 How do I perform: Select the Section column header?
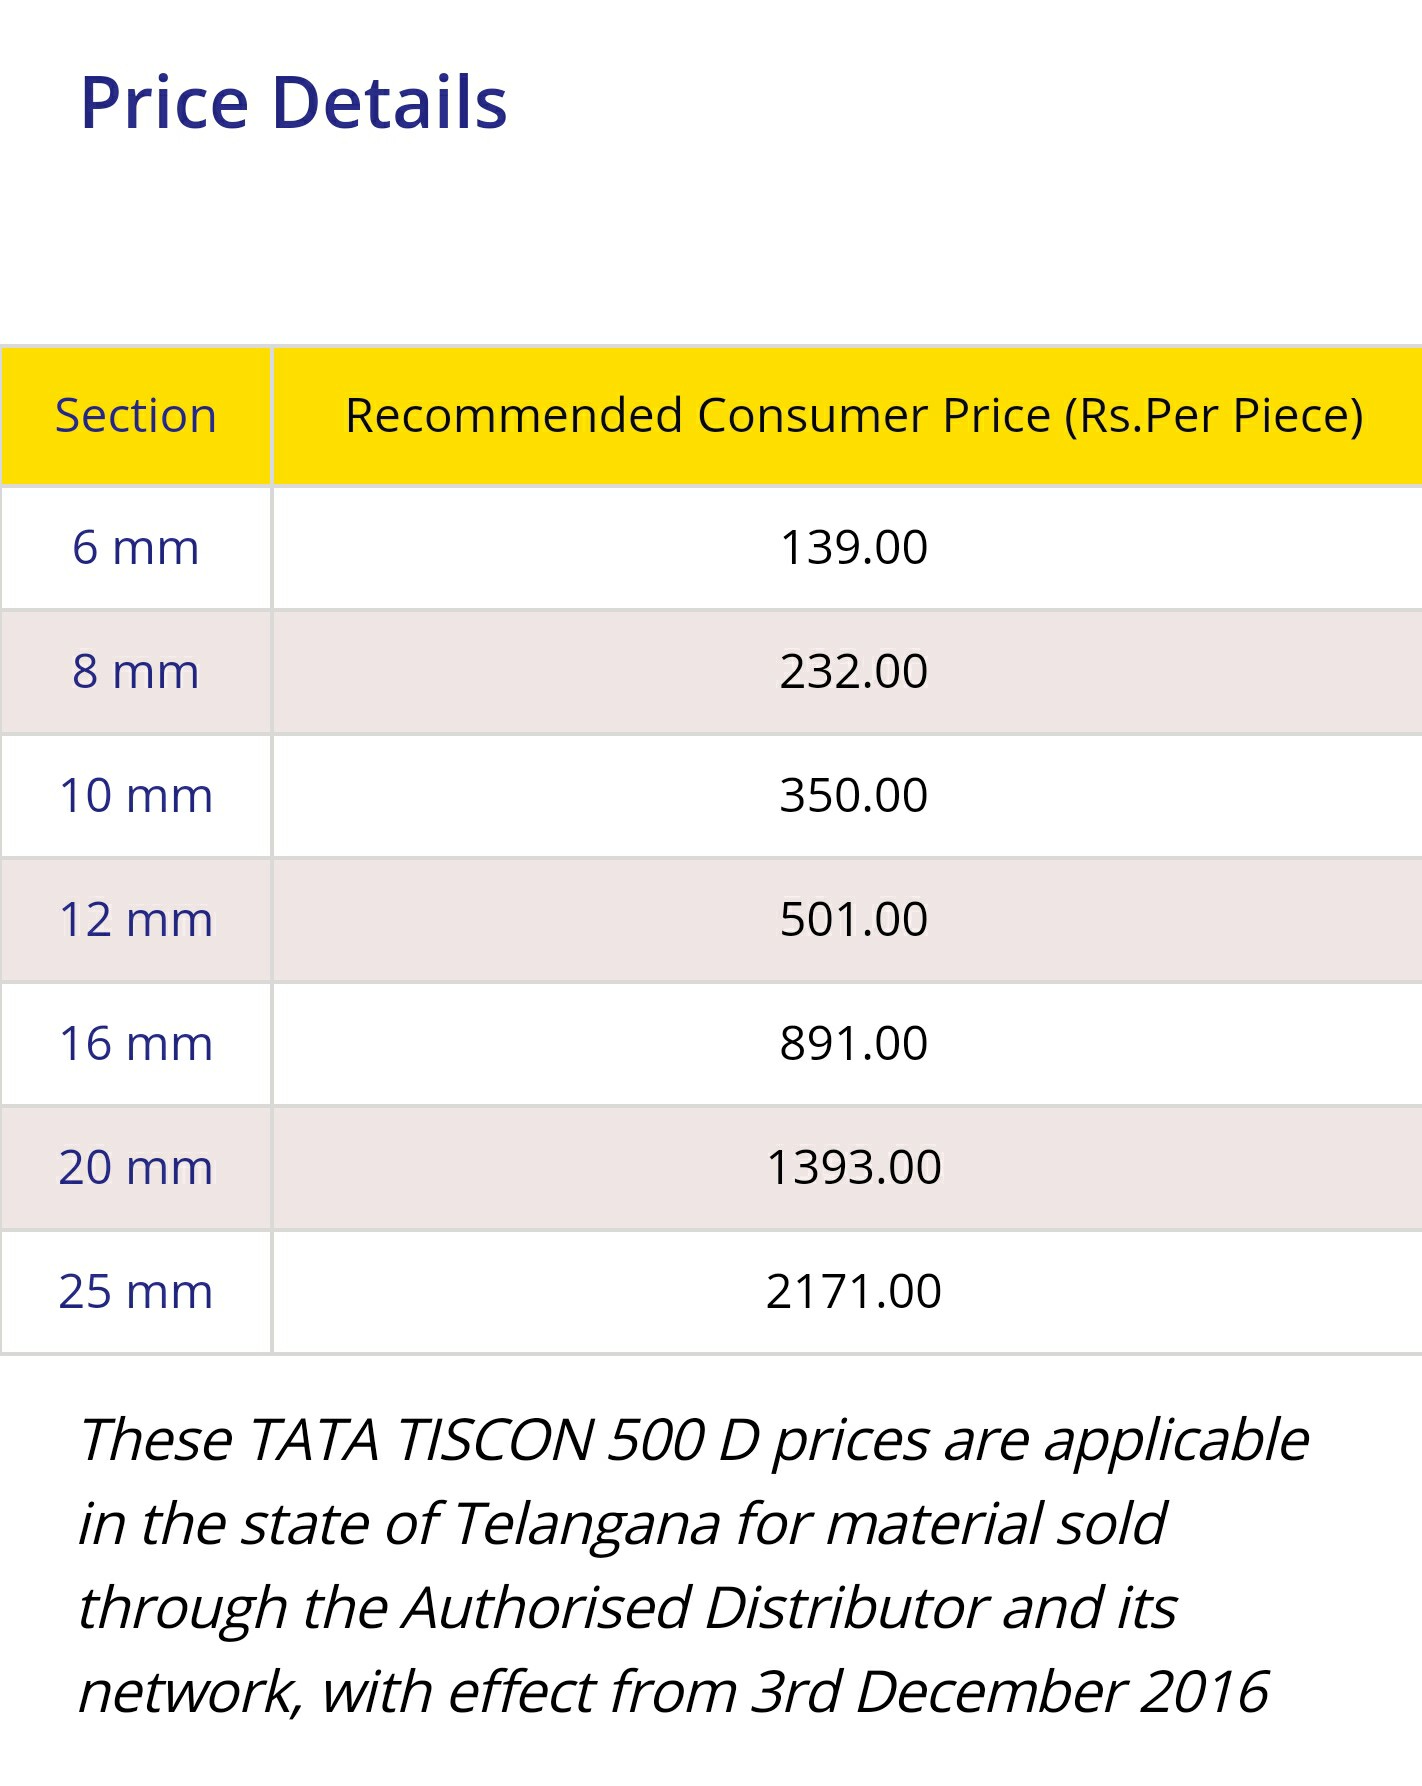pos(136,416)
